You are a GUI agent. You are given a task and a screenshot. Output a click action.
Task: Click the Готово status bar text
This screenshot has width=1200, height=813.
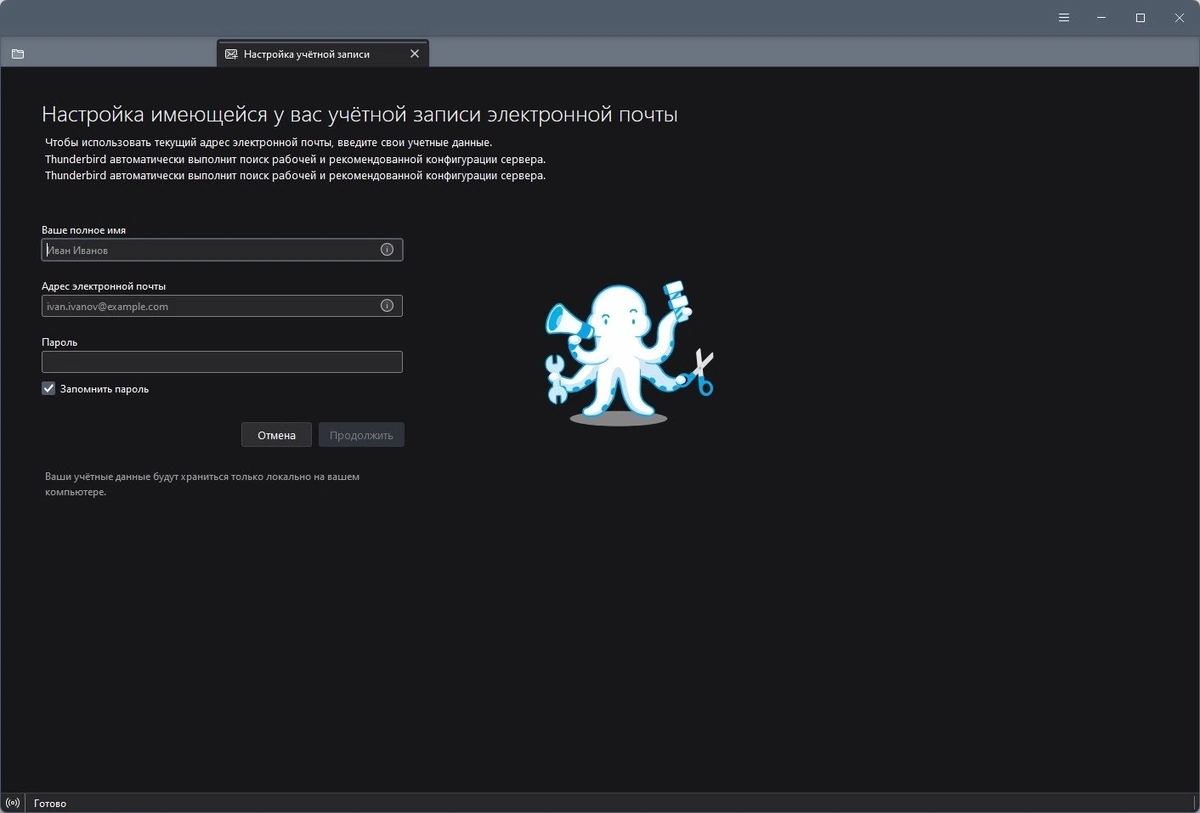coord(50,803)
